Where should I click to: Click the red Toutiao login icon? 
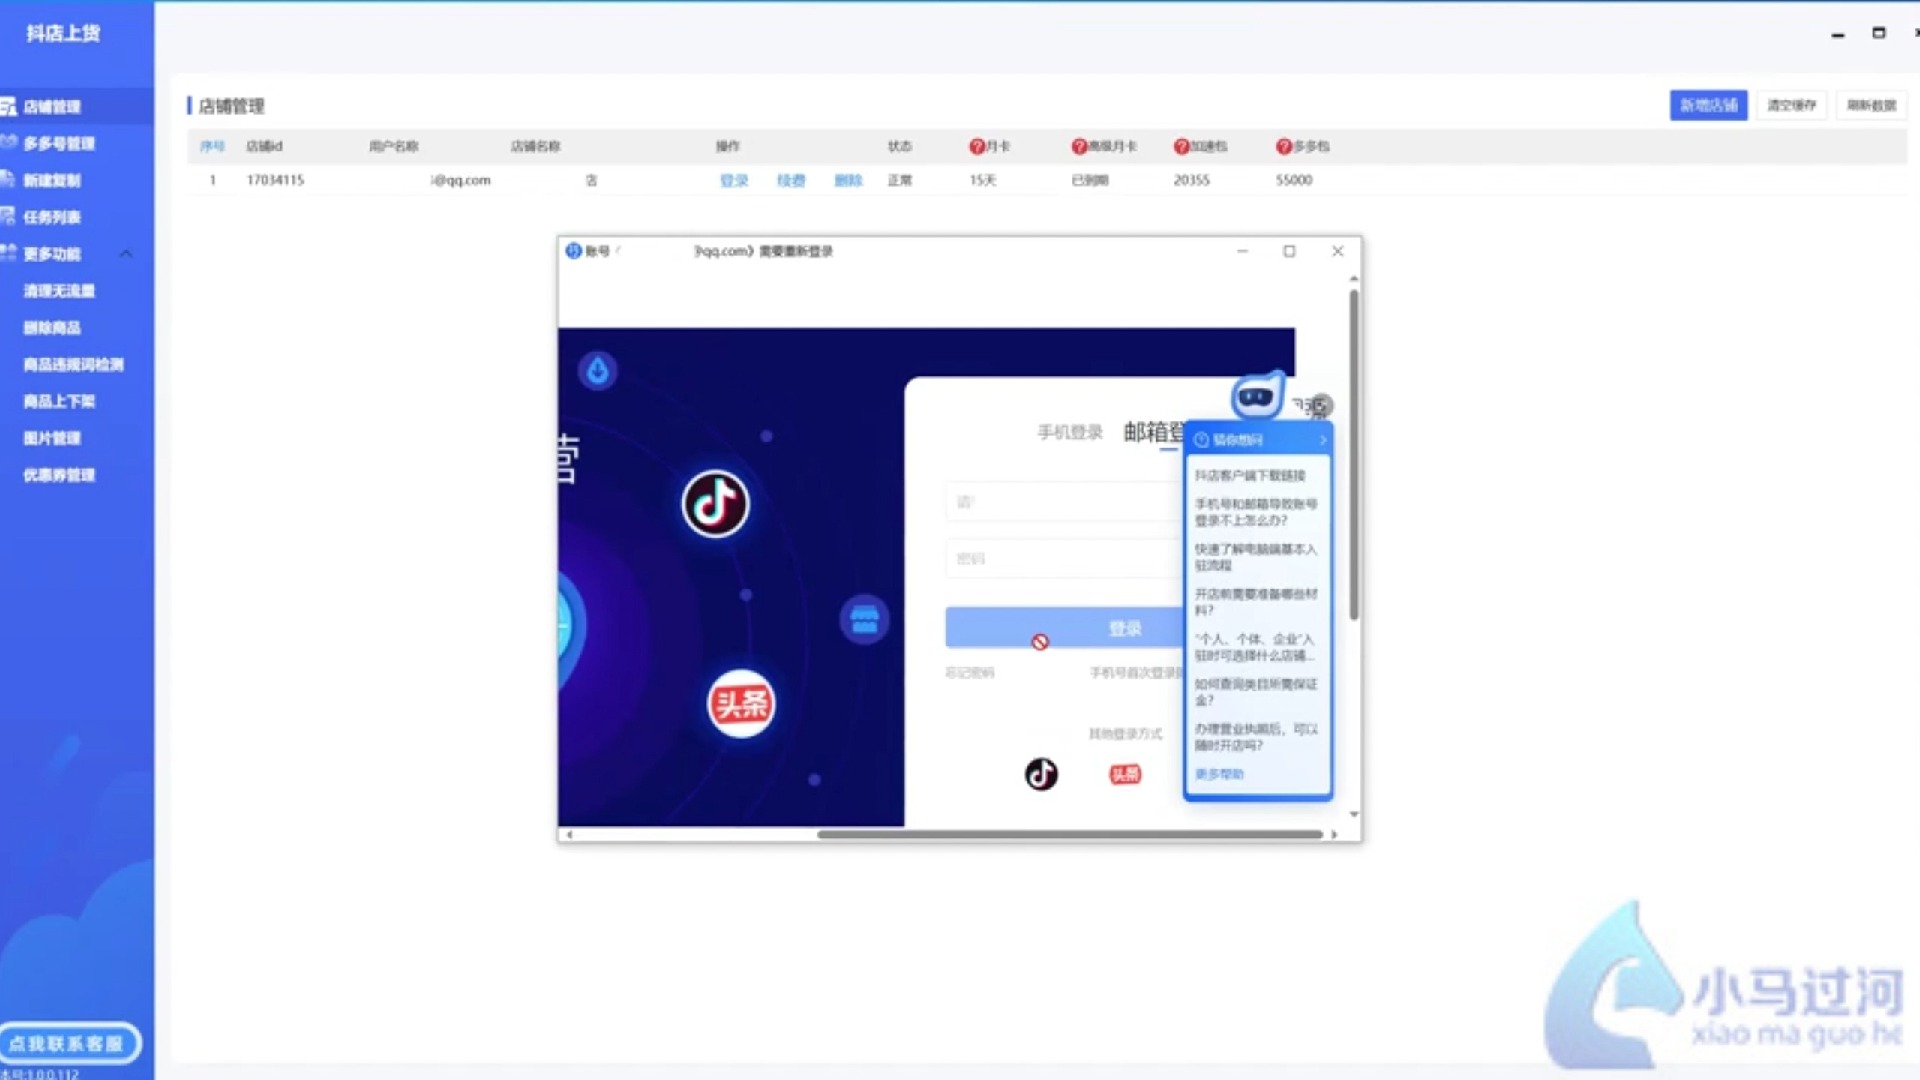click(1125, 774)
